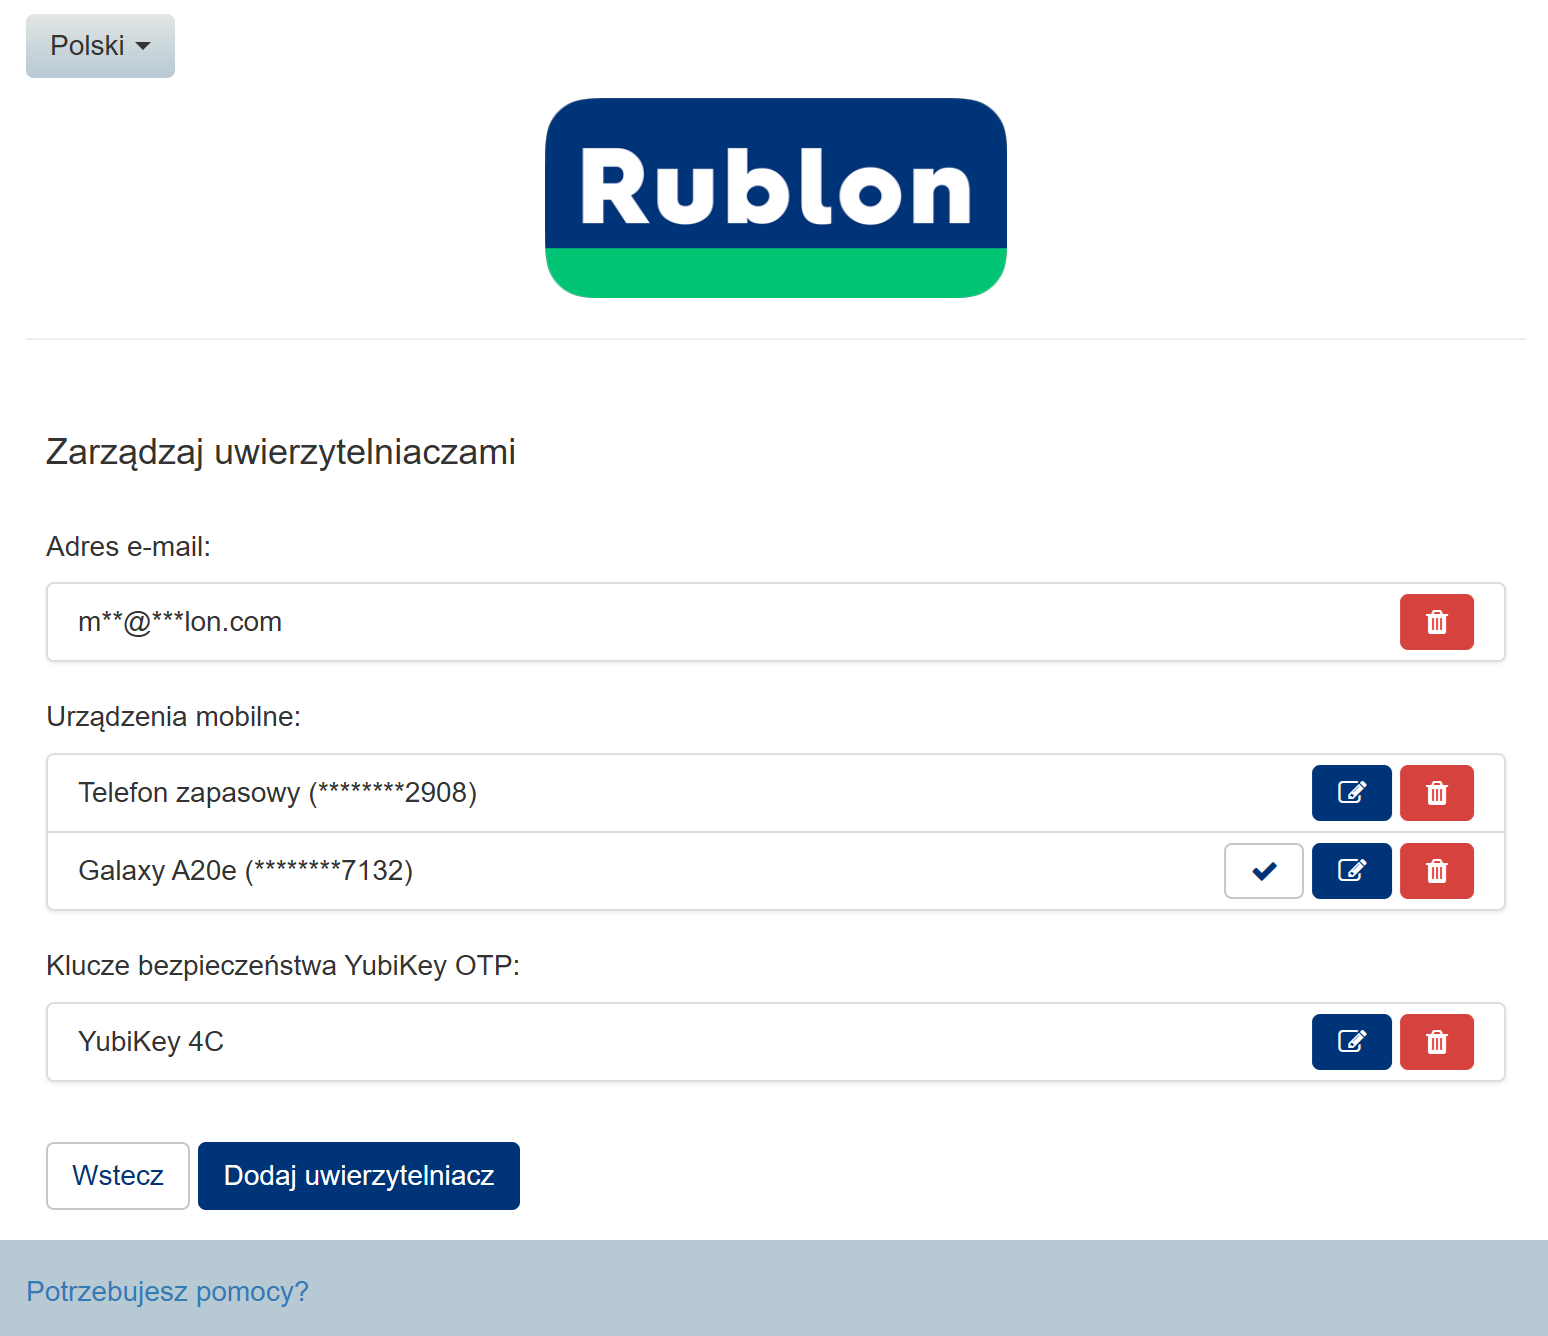
Task: Click the masked email address text
Action: tap(180, 622)
